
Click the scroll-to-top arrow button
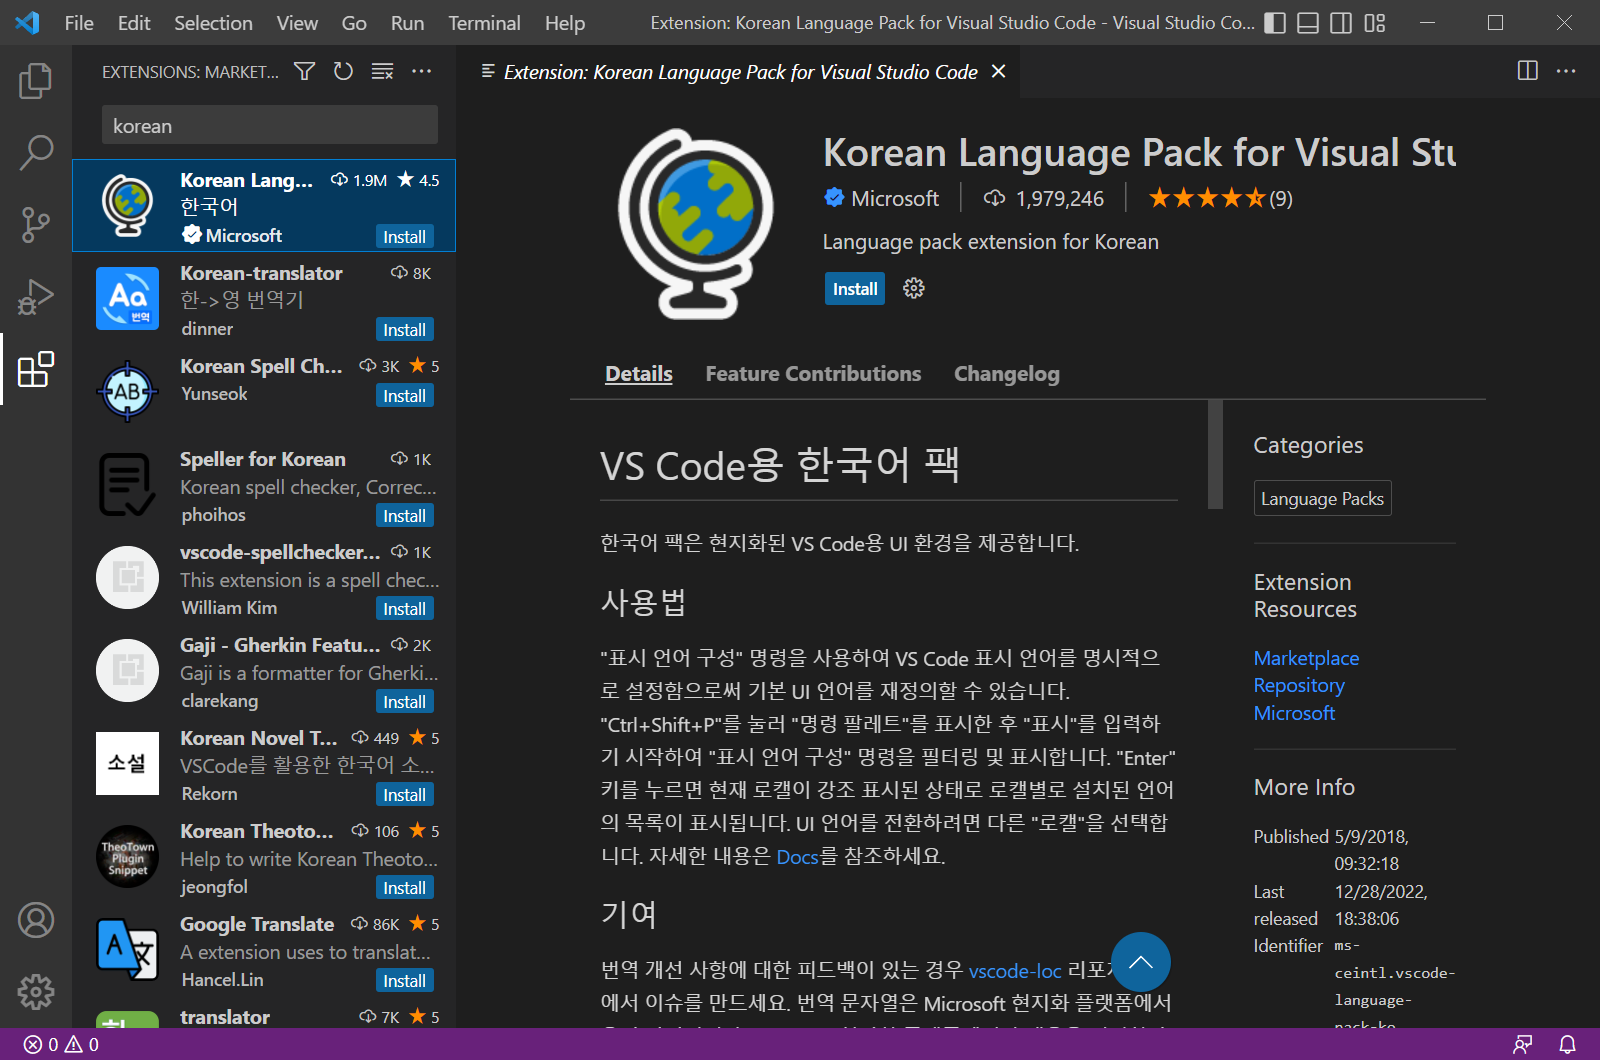[x=1140, y=963]
